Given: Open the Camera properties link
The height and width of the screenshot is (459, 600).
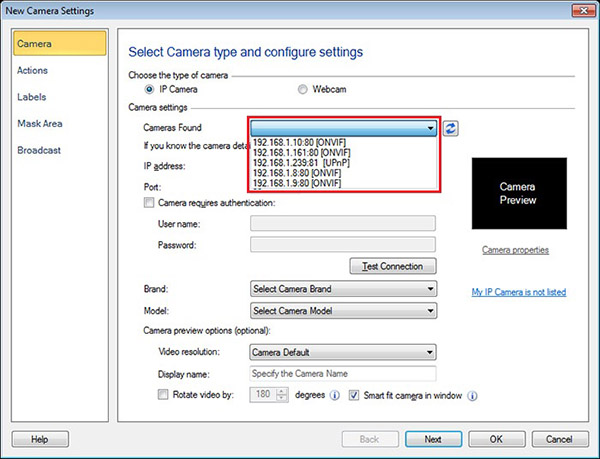Looking at the screenshot, I should coord(515,250).
